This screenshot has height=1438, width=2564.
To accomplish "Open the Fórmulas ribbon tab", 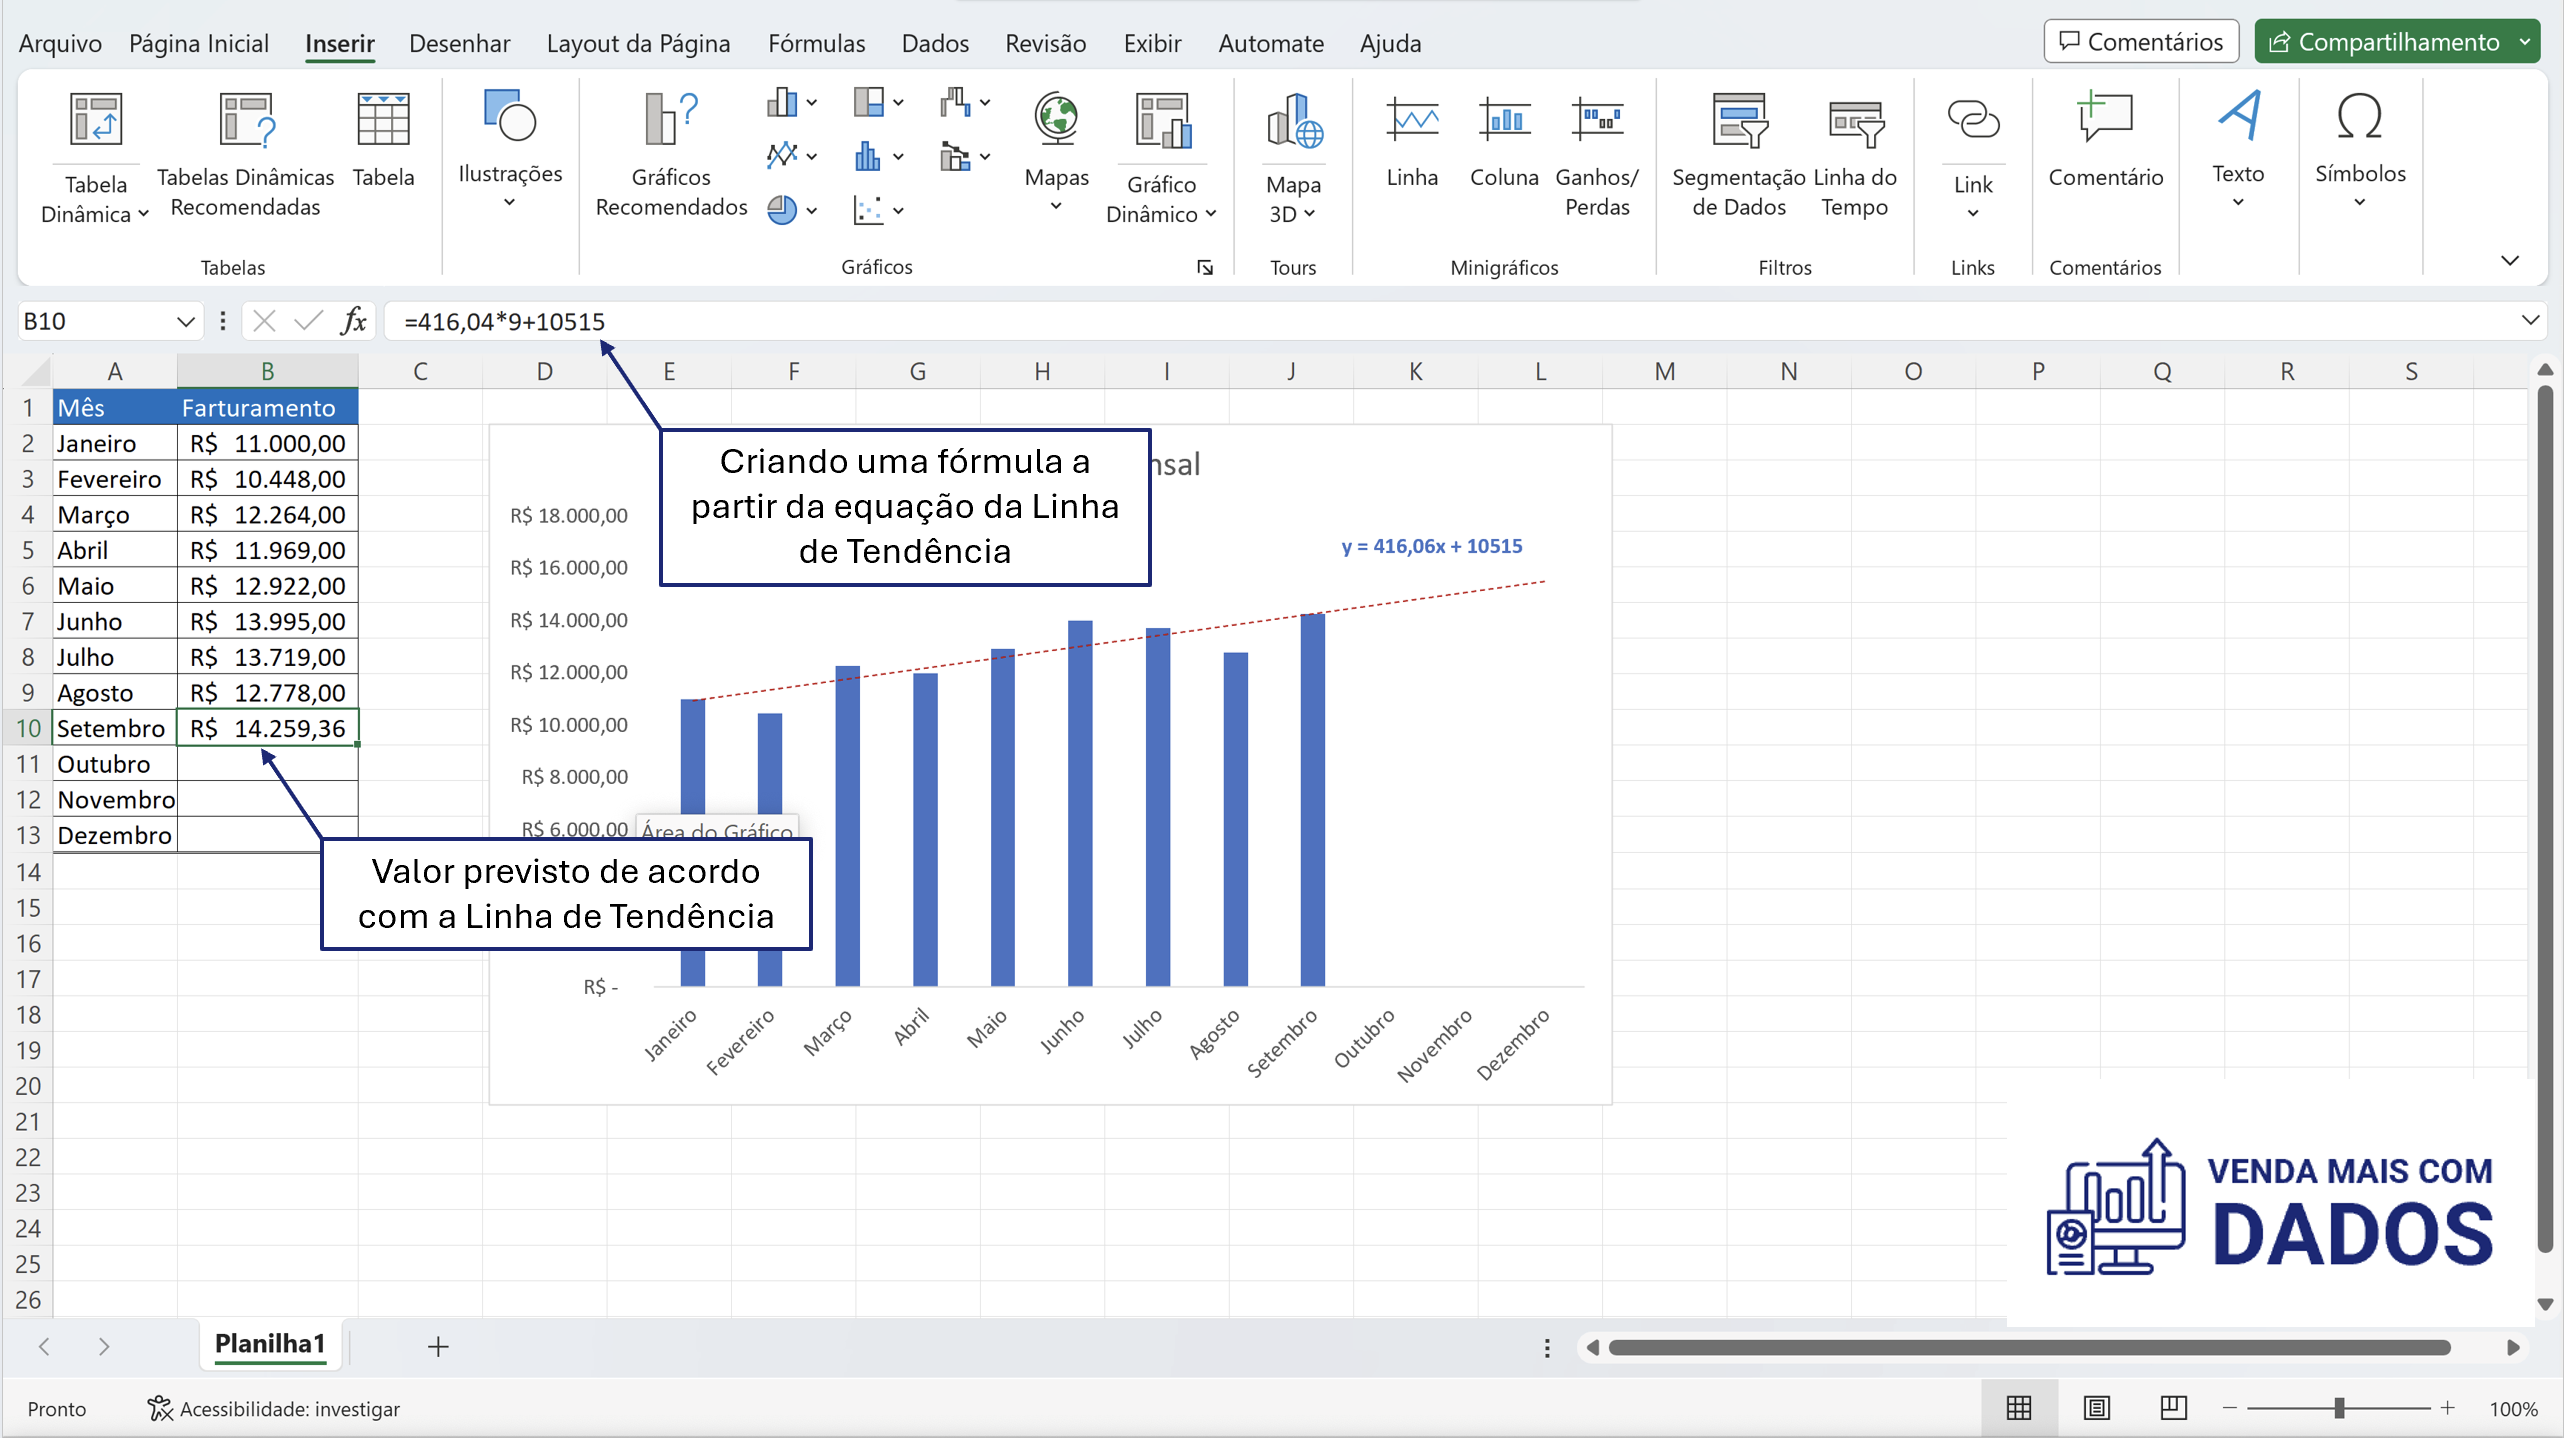I will pyautogui.click(x=816, y=43).
